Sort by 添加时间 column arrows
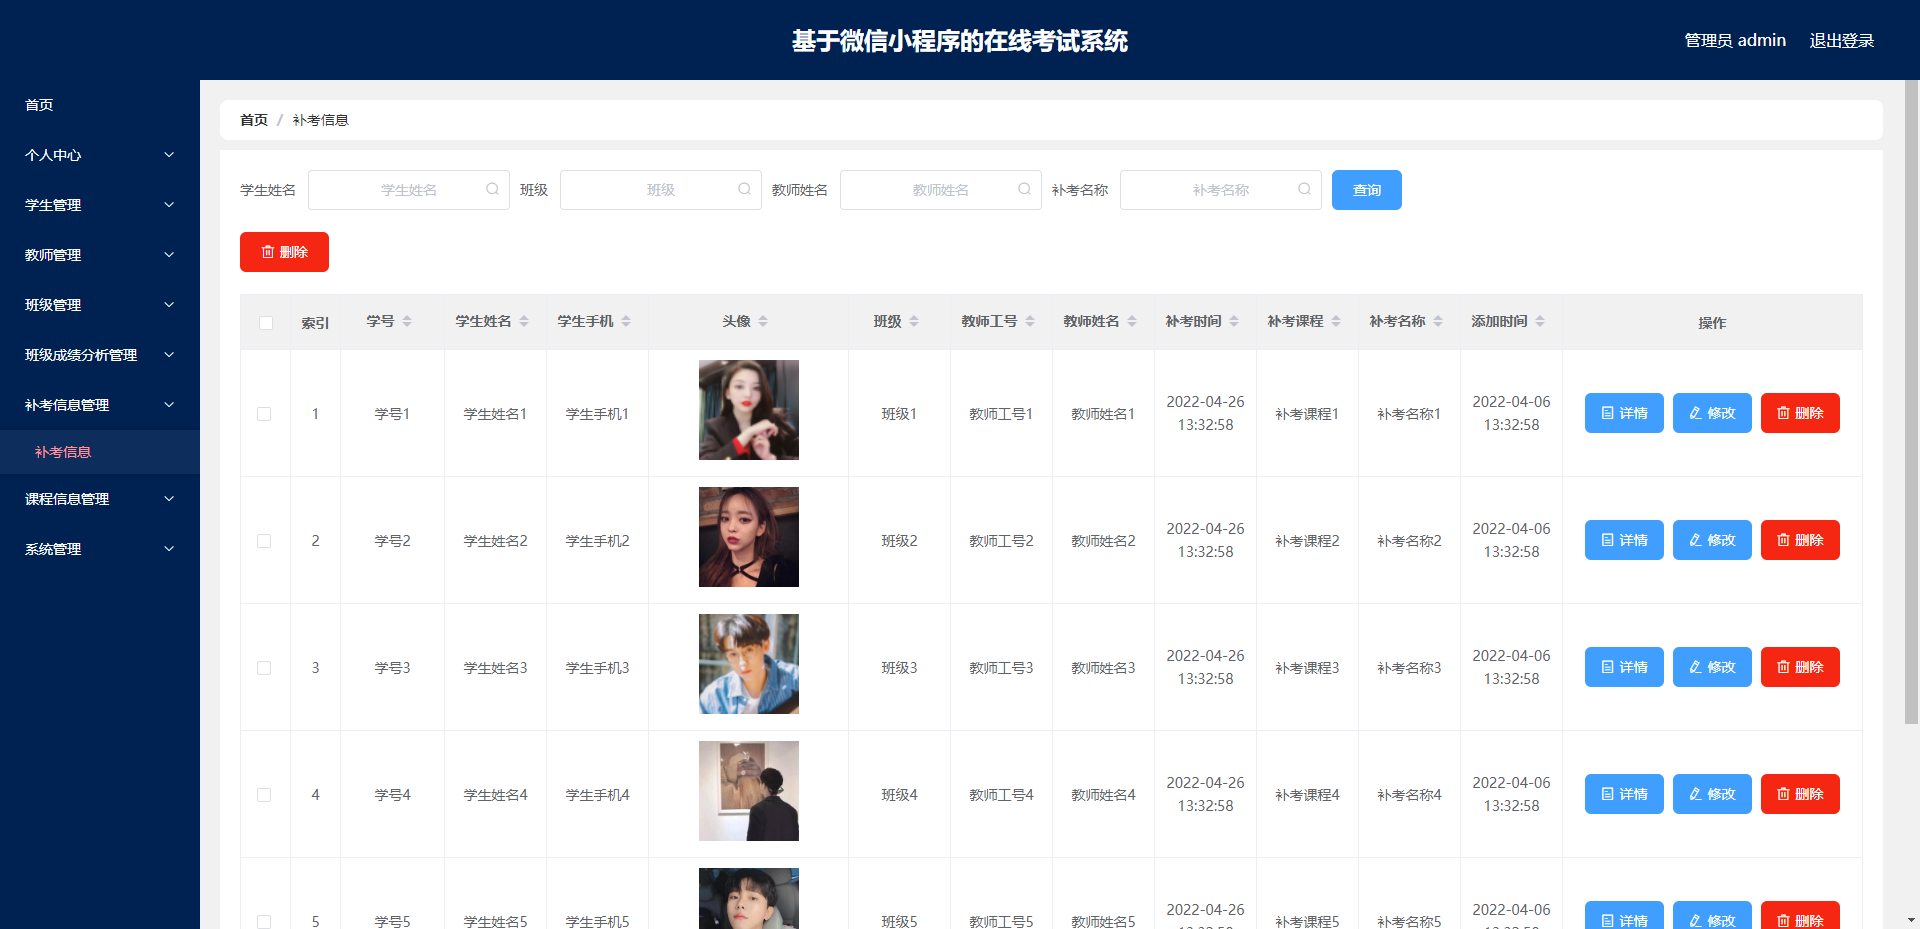This screenshot has width=1920, height=929. [1540, 321]
